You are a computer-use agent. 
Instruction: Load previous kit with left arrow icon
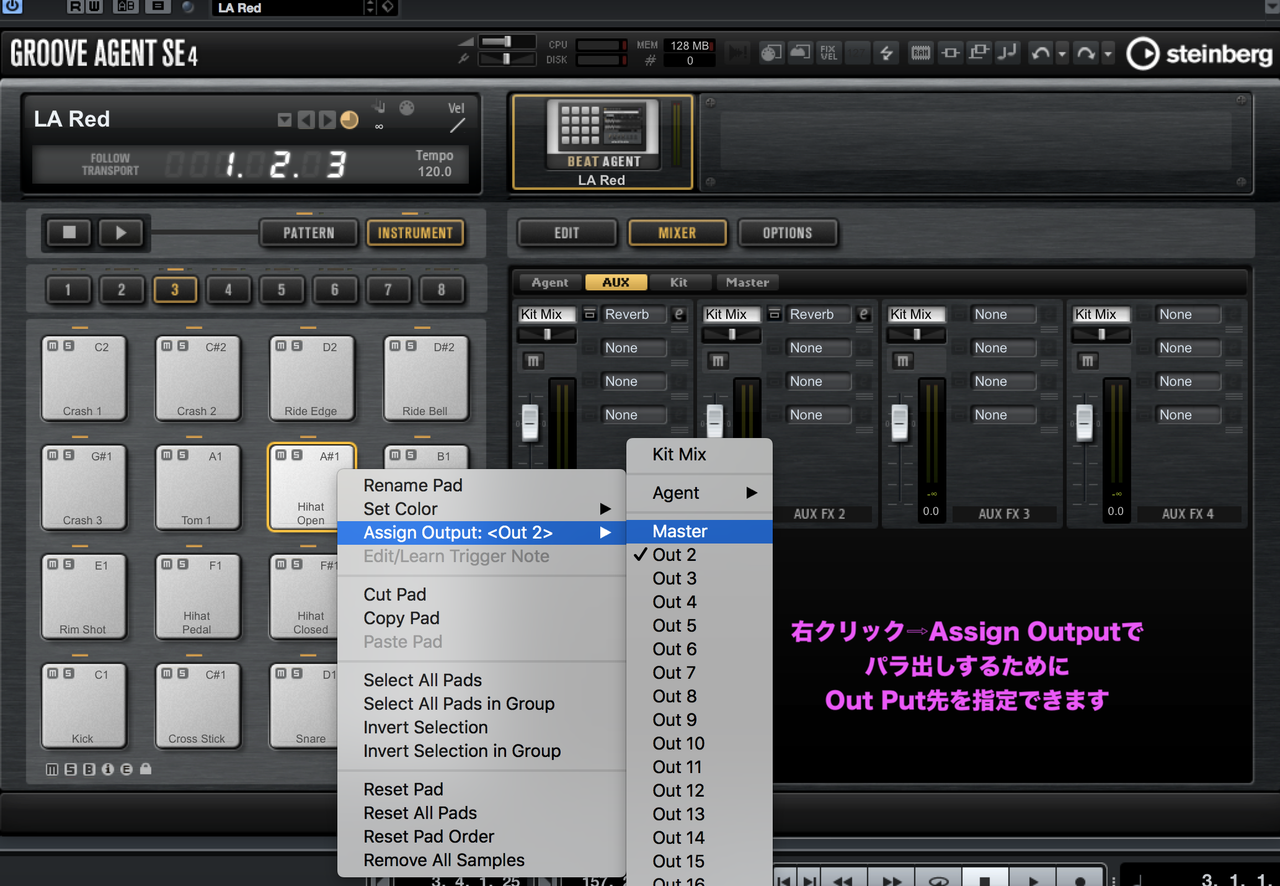307,120
